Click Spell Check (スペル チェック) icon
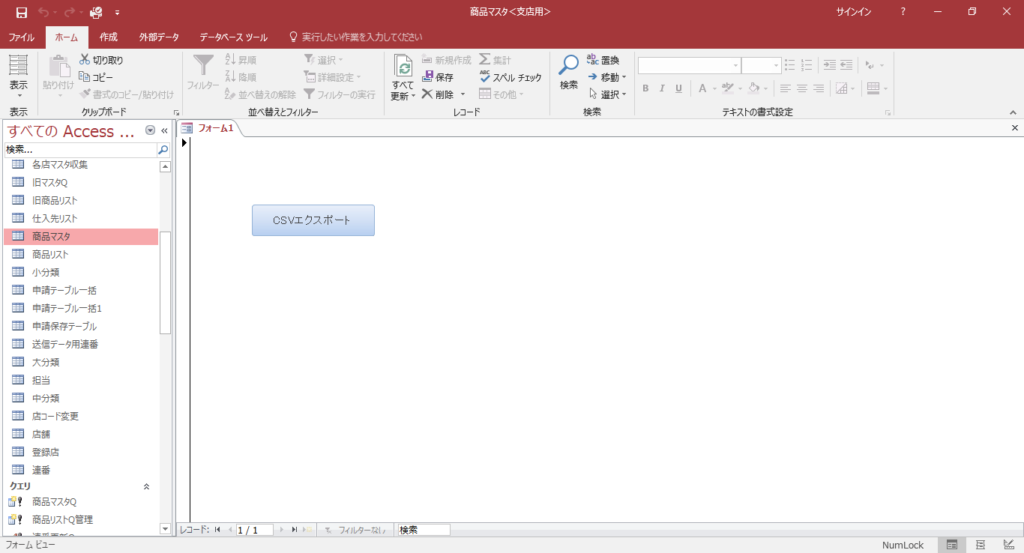 click(485, 76)
